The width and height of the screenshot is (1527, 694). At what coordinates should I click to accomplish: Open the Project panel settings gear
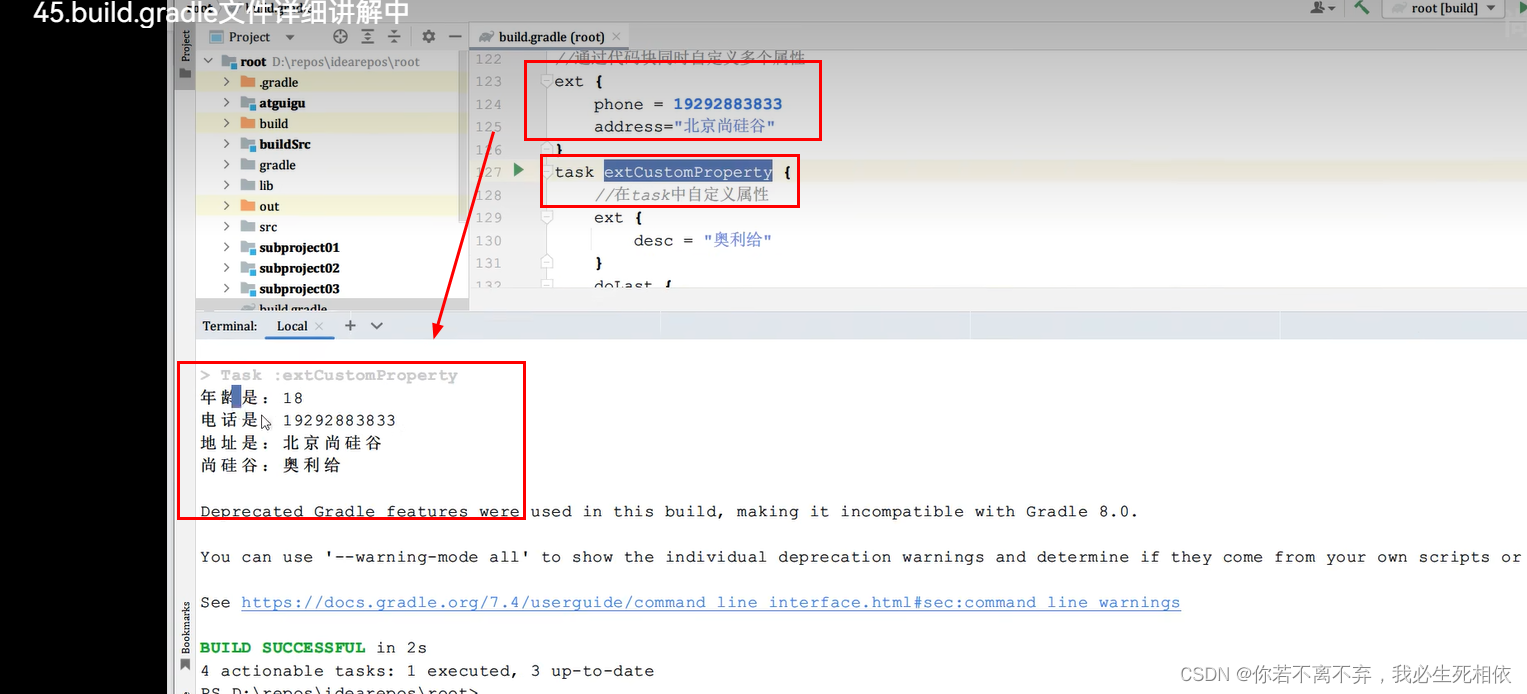428,37
